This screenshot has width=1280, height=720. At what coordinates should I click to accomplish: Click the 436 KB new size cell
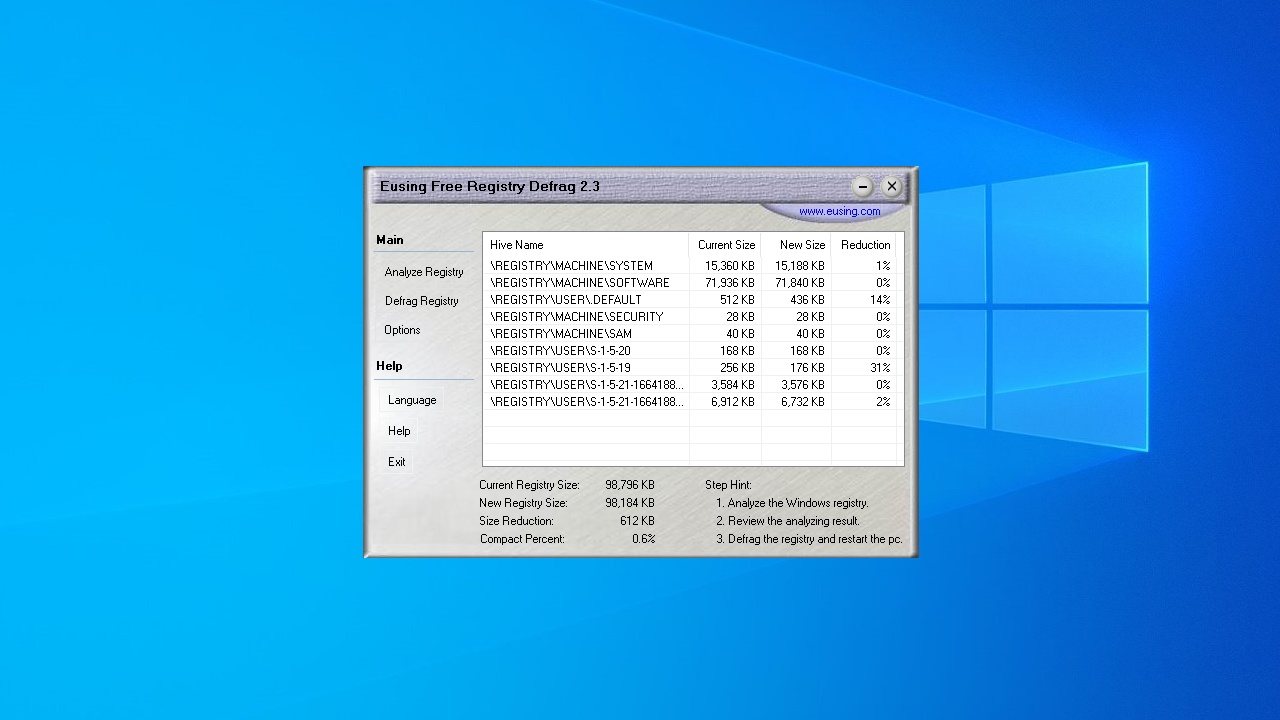[x=807, y=300]
